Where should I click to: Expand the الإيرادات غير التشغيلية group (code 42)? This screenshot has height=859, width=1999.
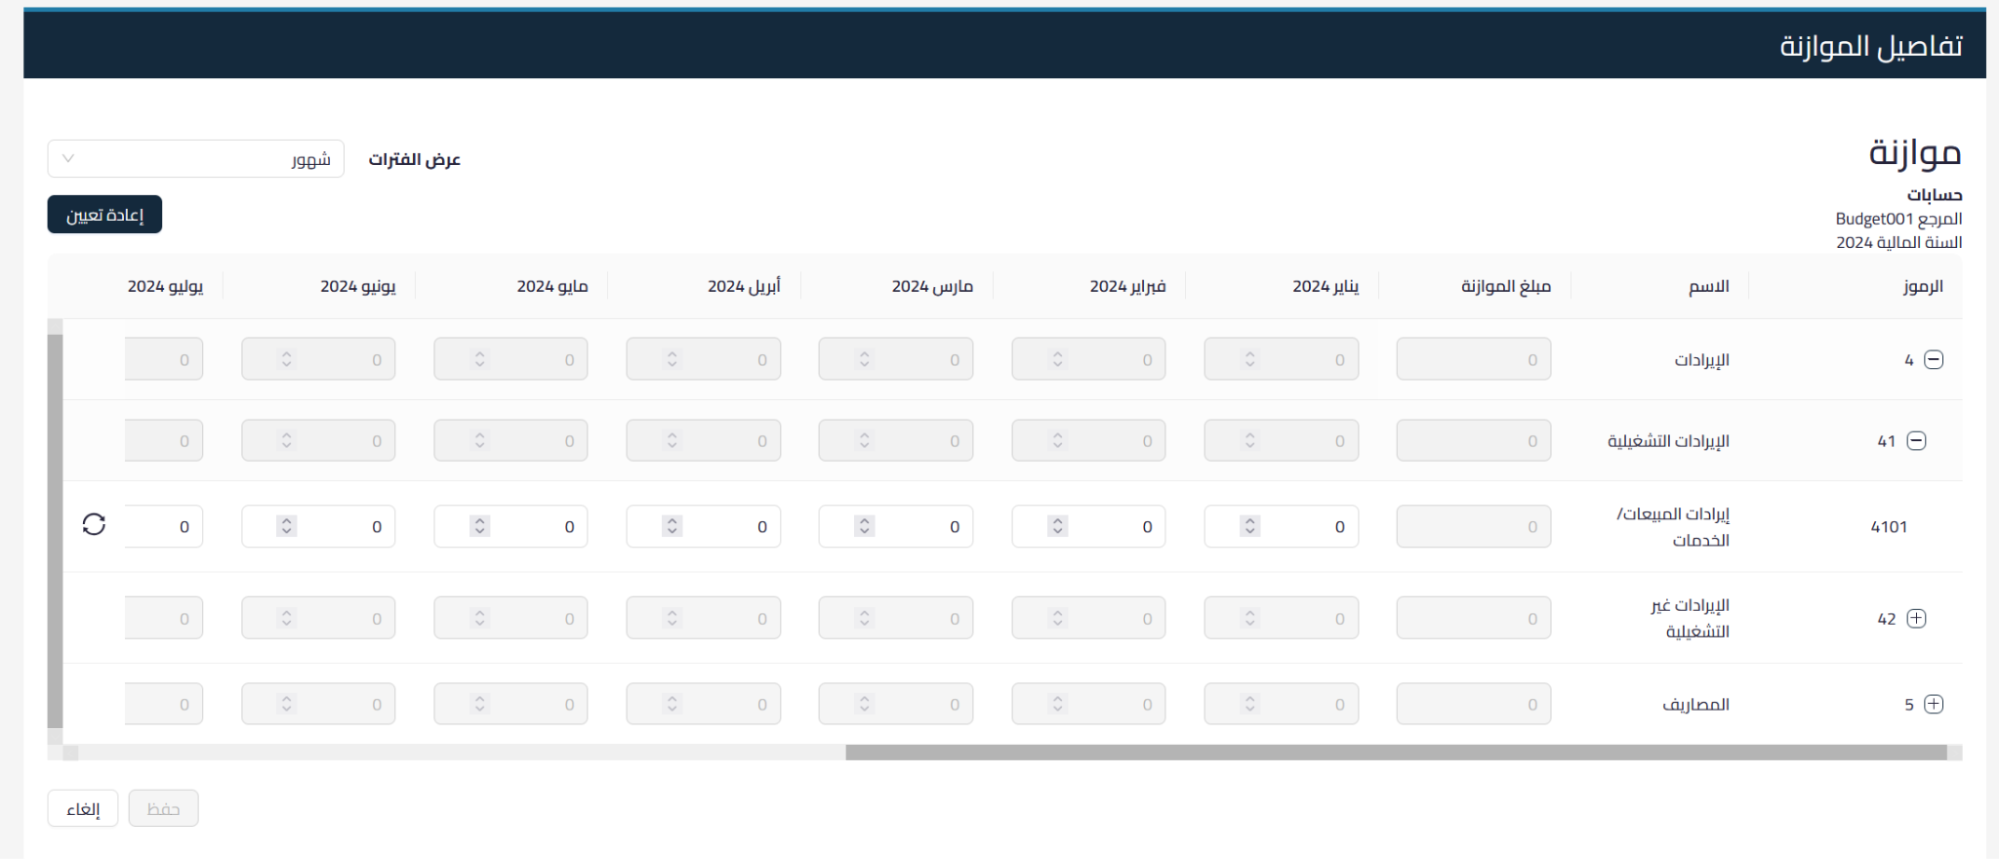point(1916,619)
